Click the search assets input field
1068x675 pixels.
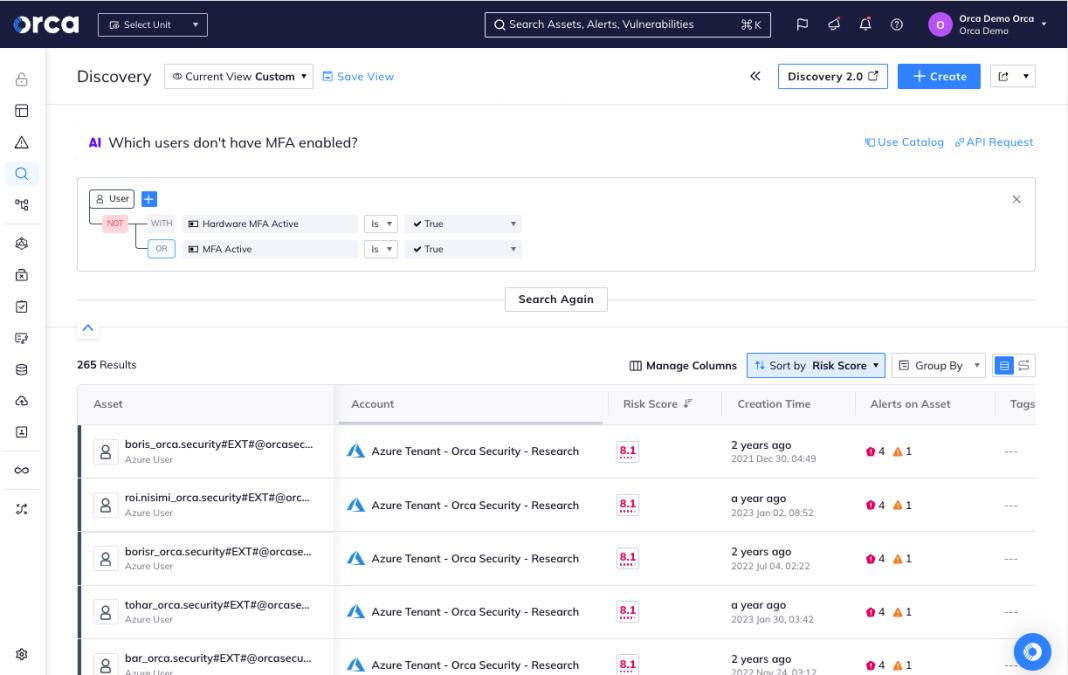pyautogui.click(x=627, y=25)
